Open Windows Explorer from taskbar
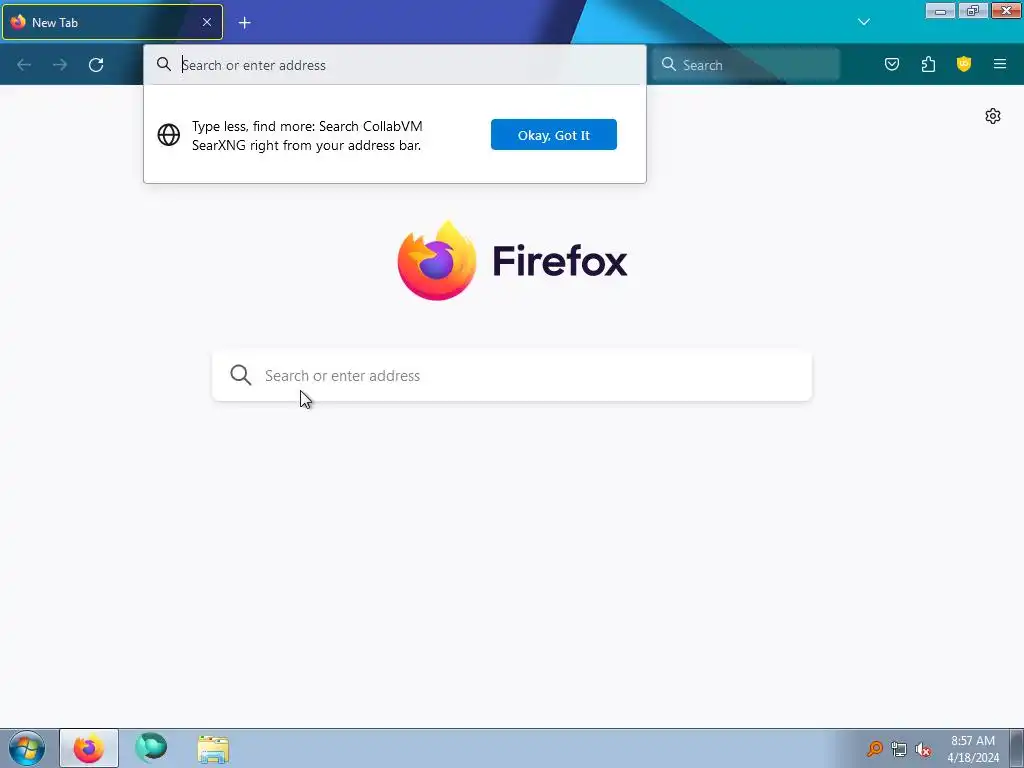Image resolution: width=1024 pixels, height=768 pixels. [213, 749]
